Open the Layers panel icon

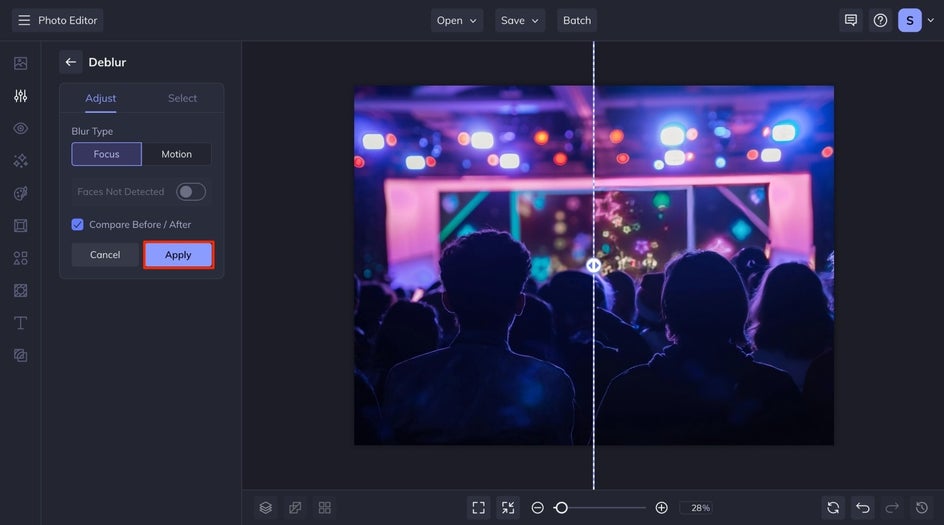tap(266, 508)
